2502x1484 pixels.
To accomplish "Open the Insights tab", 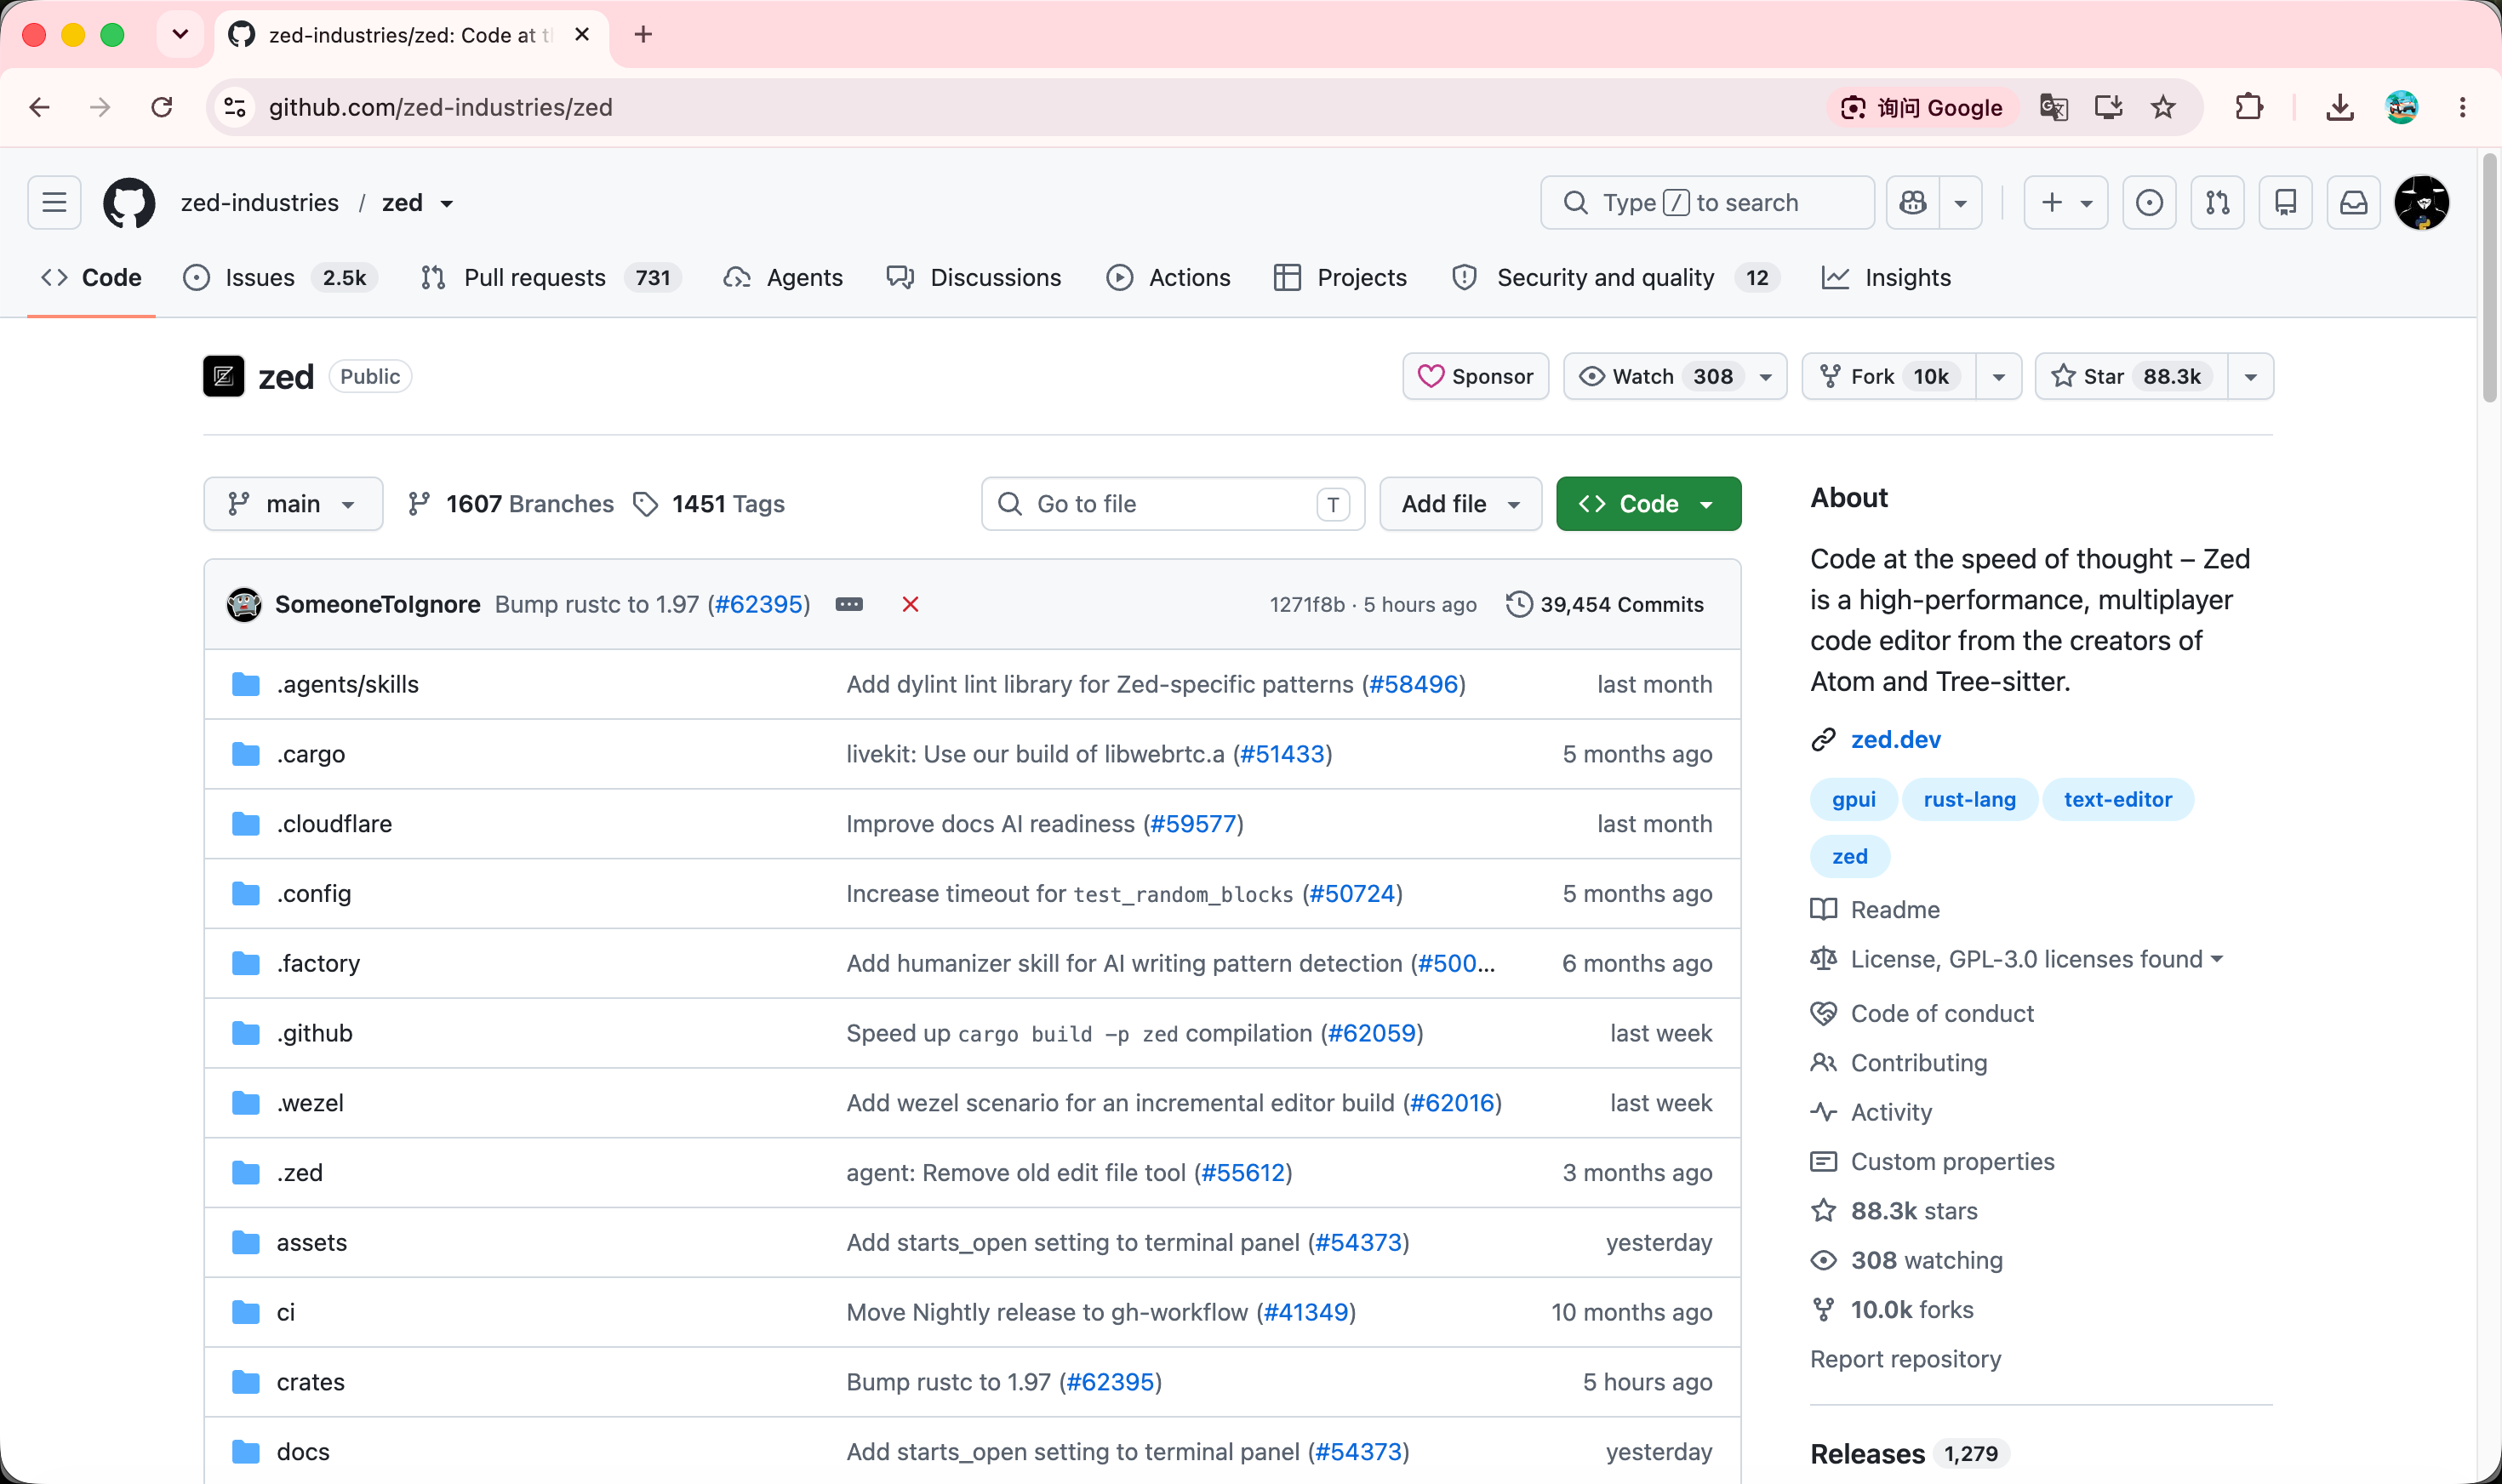I will click(1886, 278).
